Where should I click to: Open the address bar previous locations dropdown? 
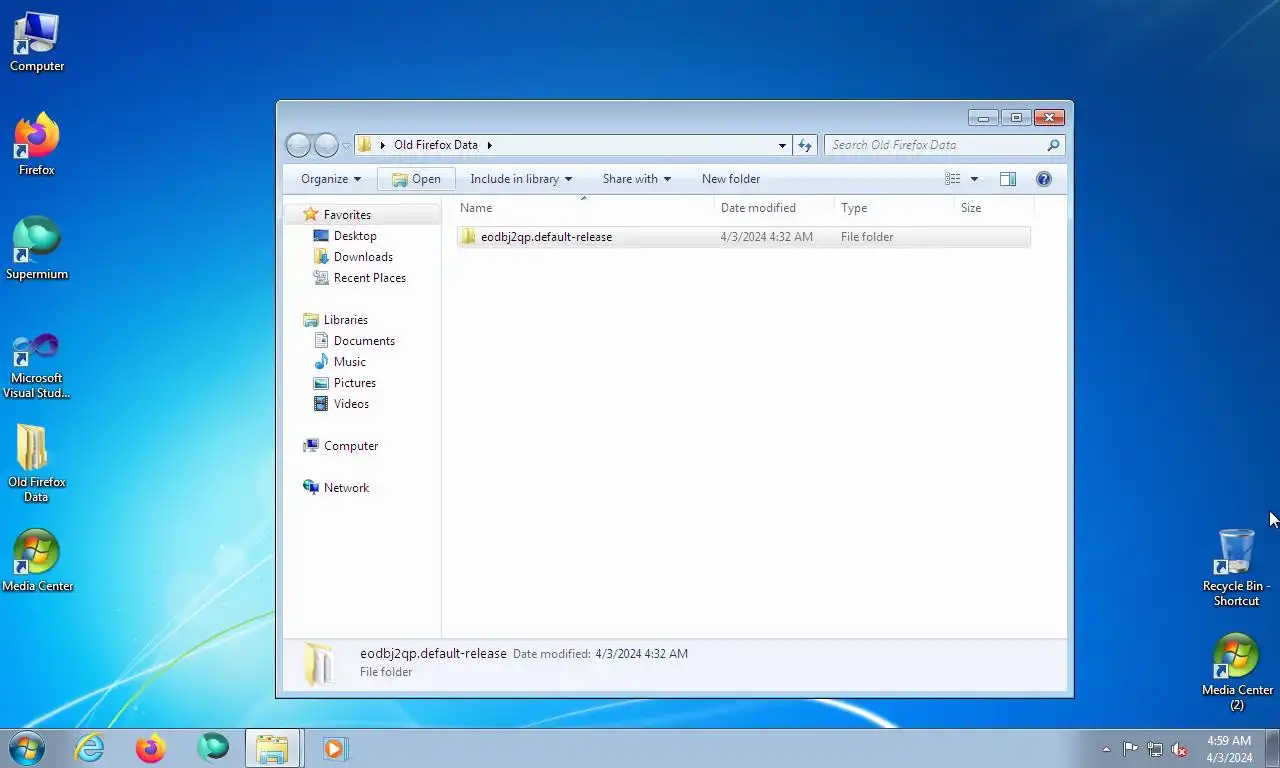pyautogui.click(x=782, y=145)
